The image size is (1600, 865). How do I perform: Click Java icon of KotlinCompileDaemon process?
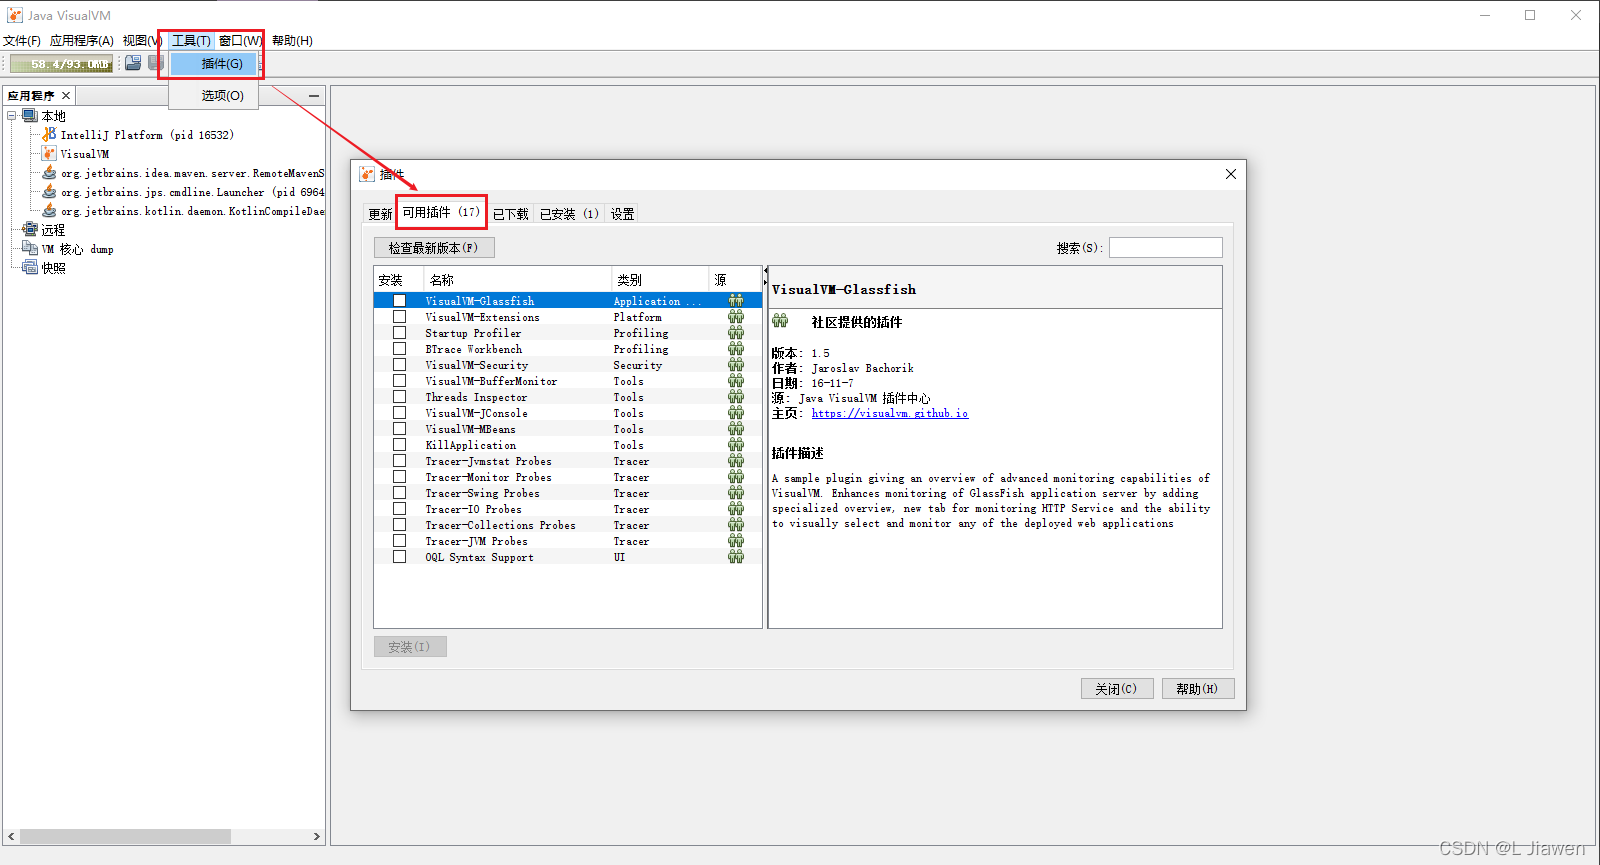pyautogui.click(x=49, y=210)
